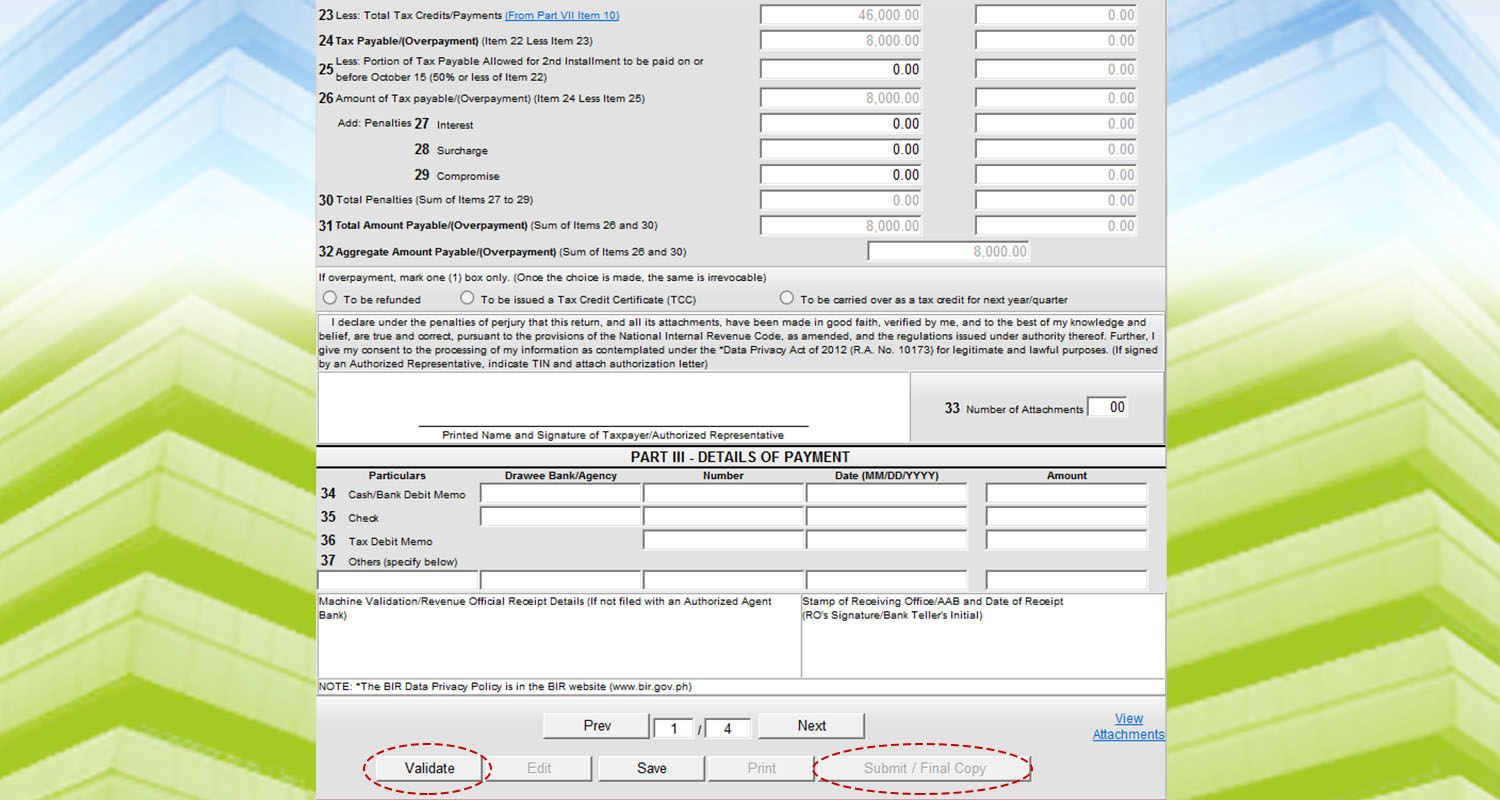Click the Printed Name and Signature of Taxpayer label
The height and width of the screenshot is (800, 1500).
point(613,435)
